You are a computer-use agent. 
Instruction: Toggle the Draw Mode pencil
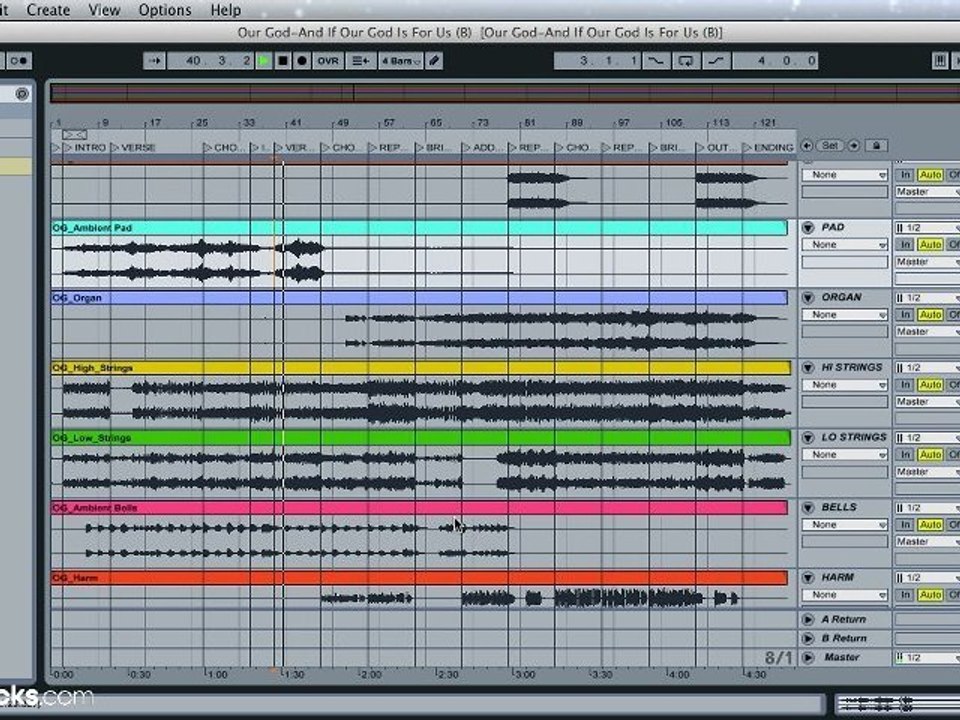point(434,61)
